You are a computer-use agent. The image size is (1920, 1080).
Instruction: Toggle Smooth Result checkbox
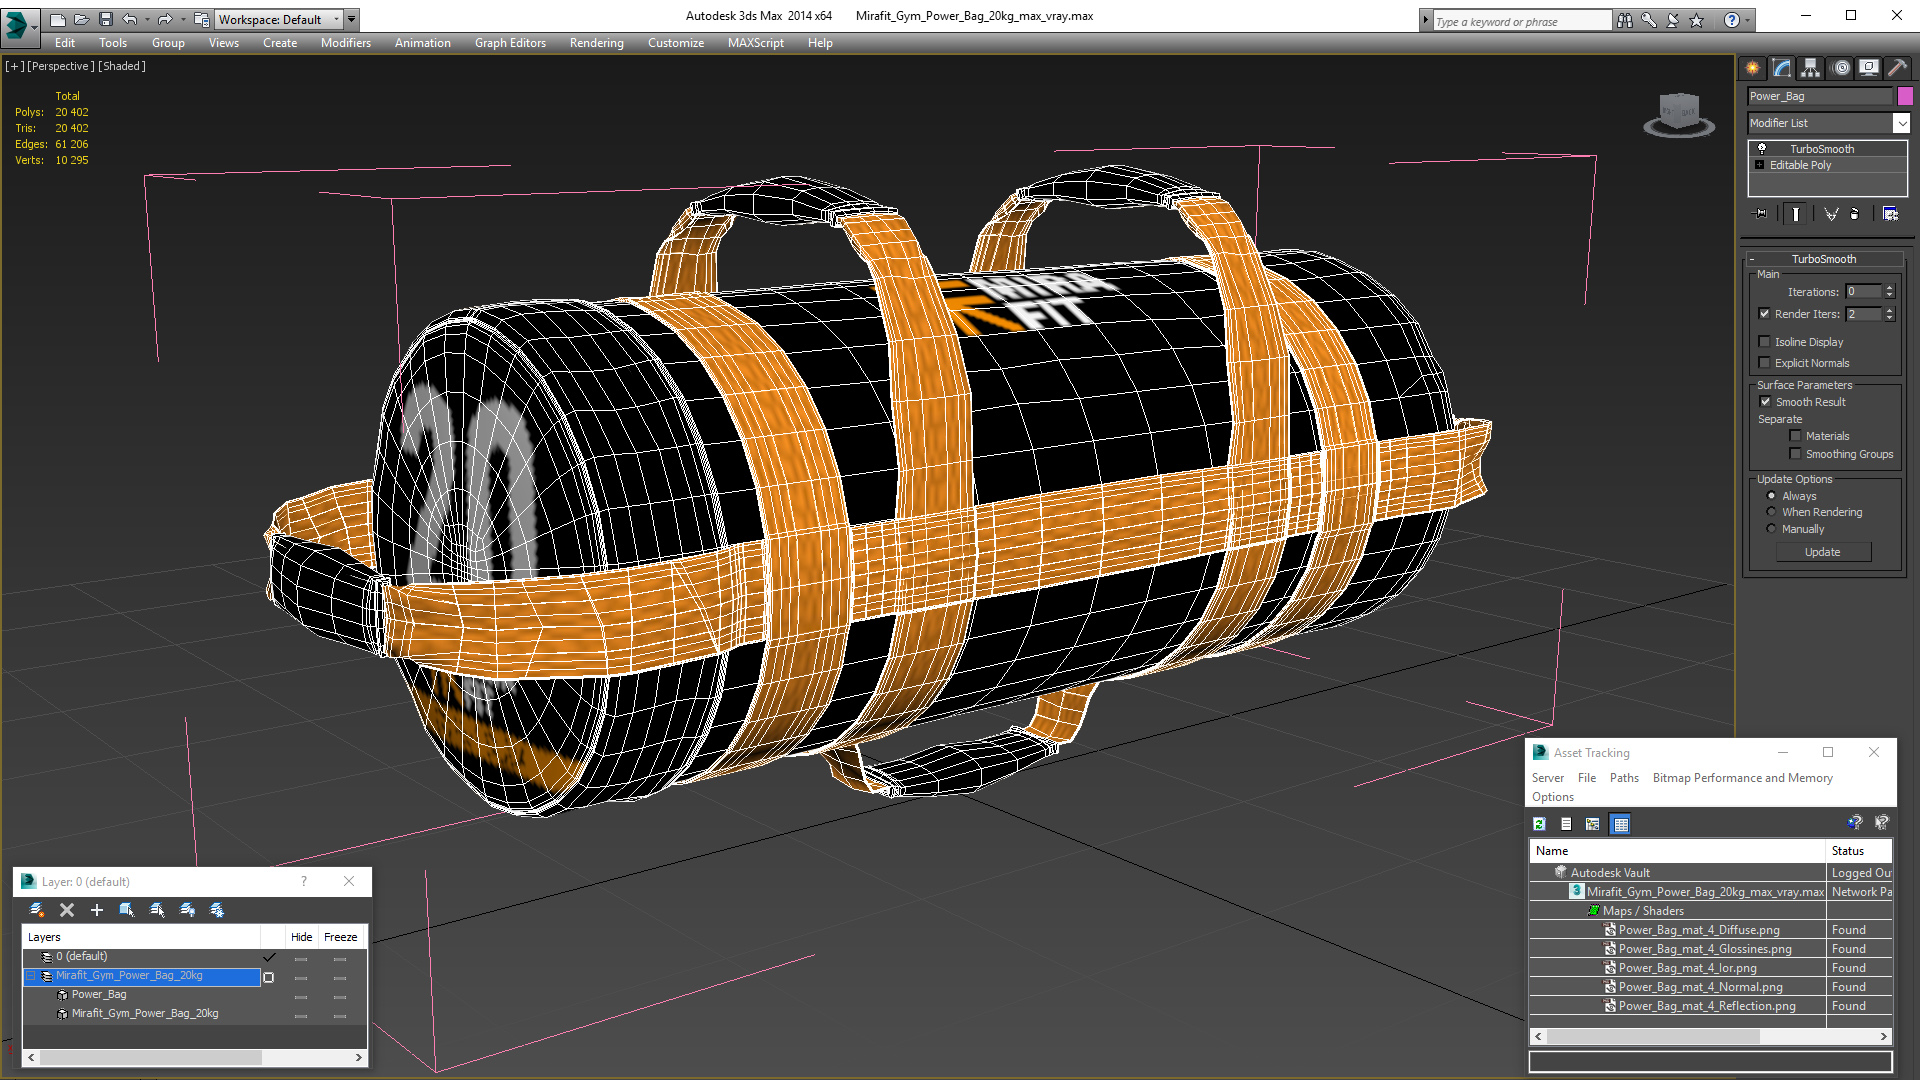tap(1765, 402)
